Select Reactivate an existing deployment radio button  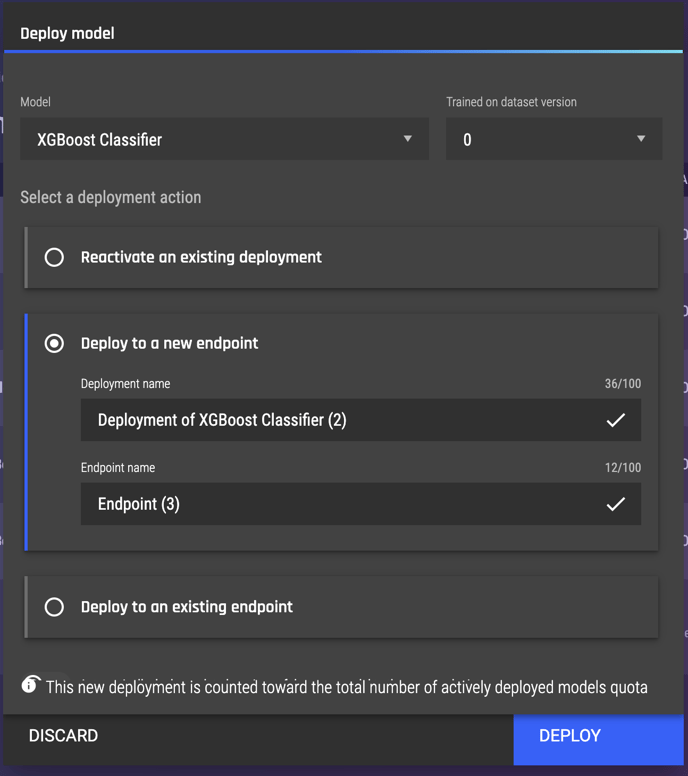pyautogui.click(x=54, y=257)
